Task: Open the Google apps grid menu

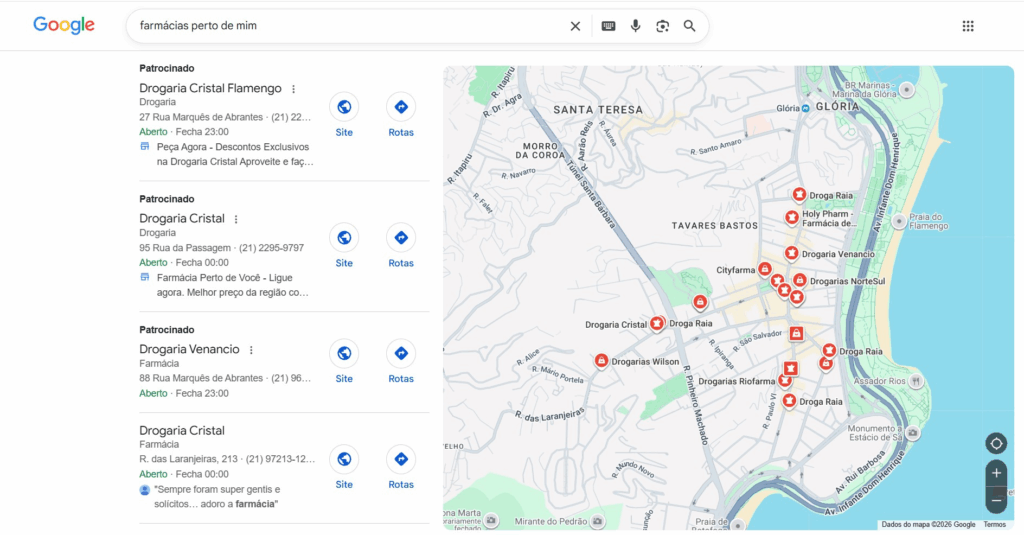Action: (968, 26)
